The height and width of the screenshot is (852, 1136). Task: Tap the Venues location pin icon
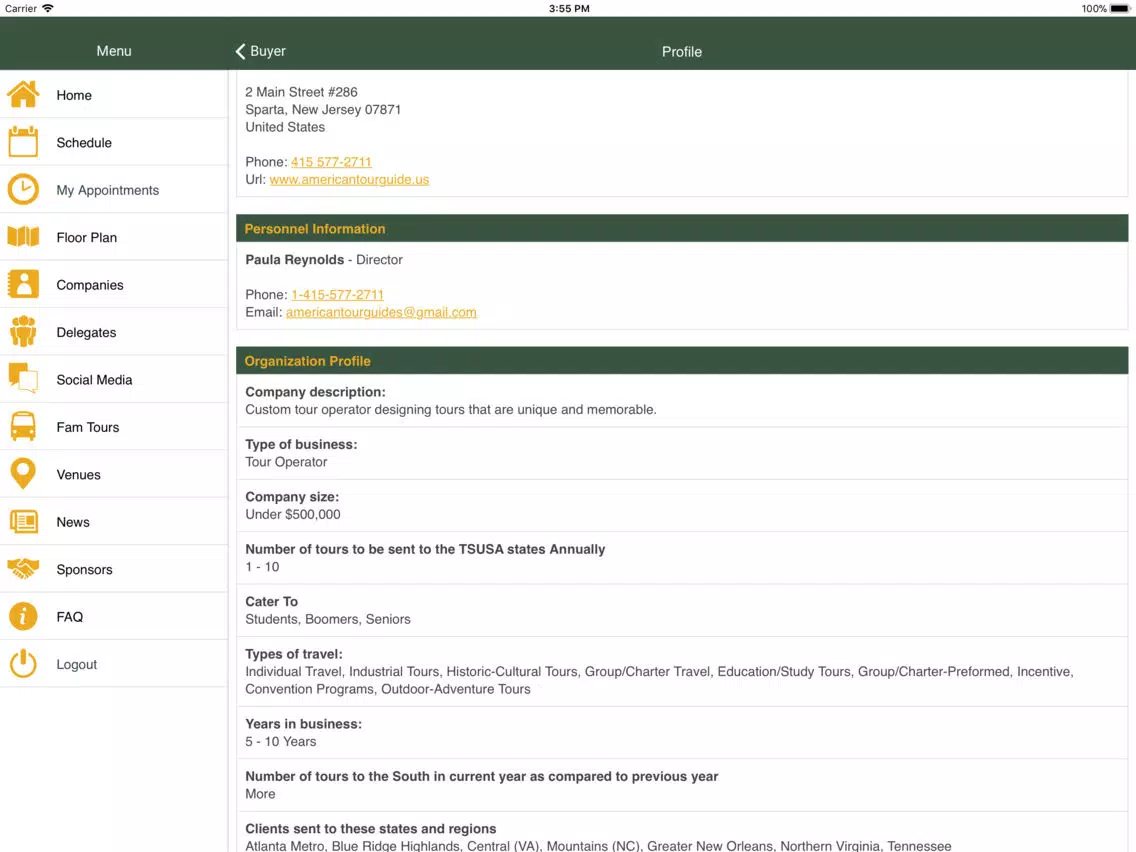[23, 474]
